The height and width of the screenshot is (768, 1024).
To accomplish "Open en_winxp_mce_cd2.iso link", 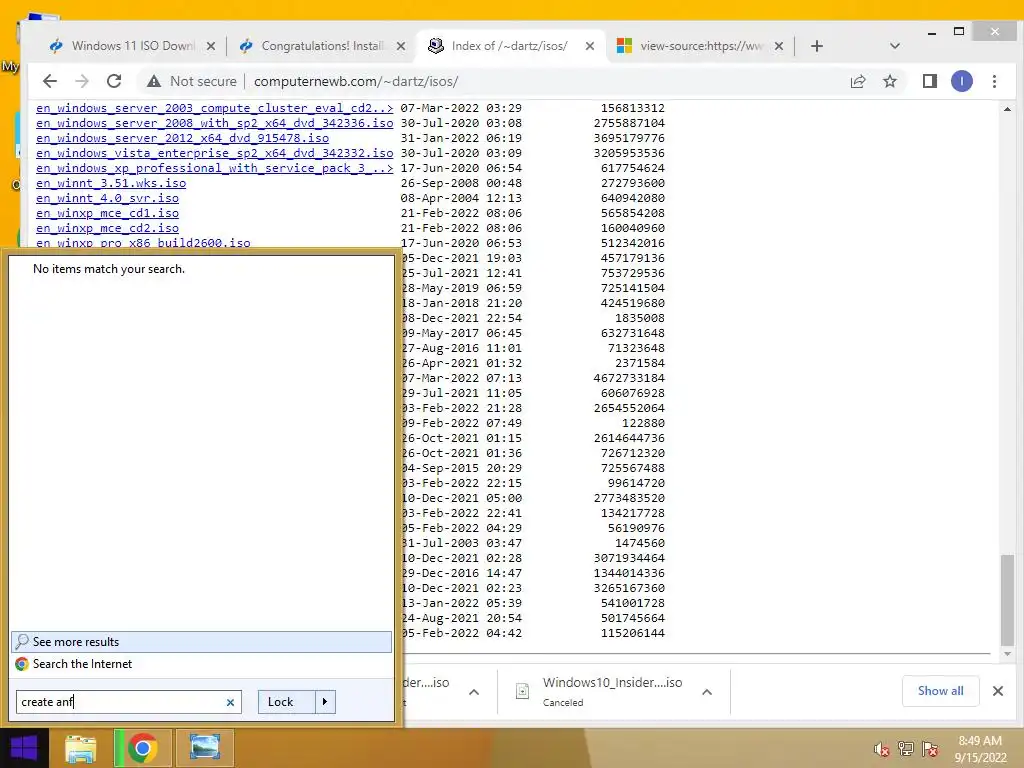I will pos(107,229).
